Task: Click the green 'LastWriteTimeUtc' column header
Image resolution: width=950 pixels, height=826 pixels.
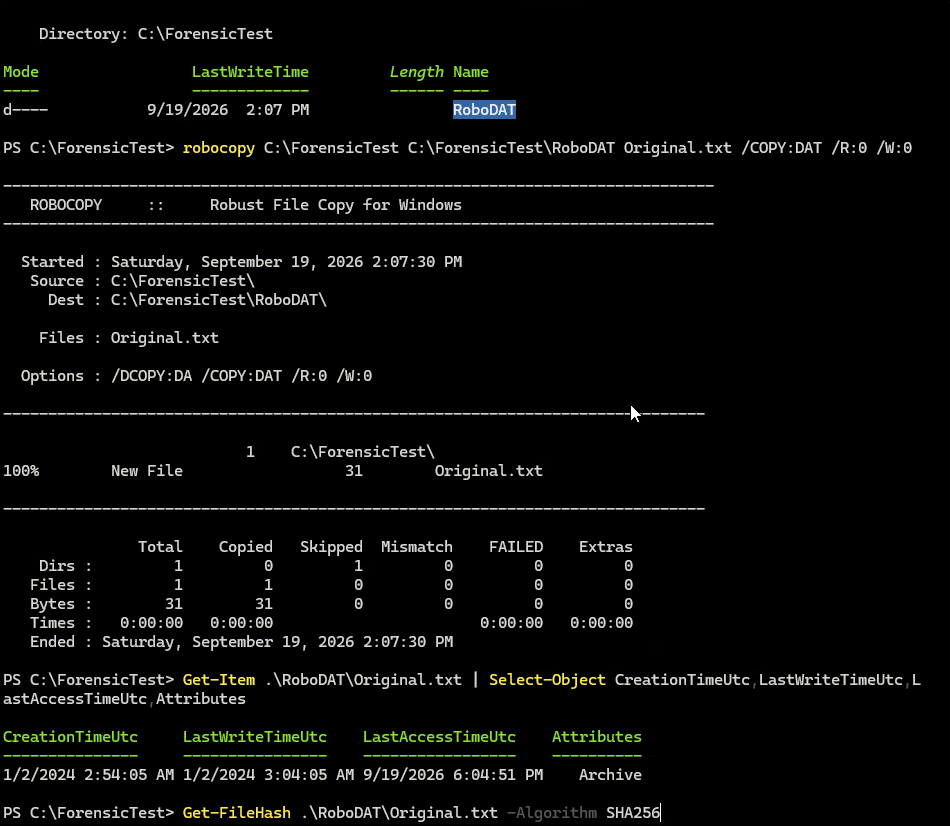Action: click(254, 737)
